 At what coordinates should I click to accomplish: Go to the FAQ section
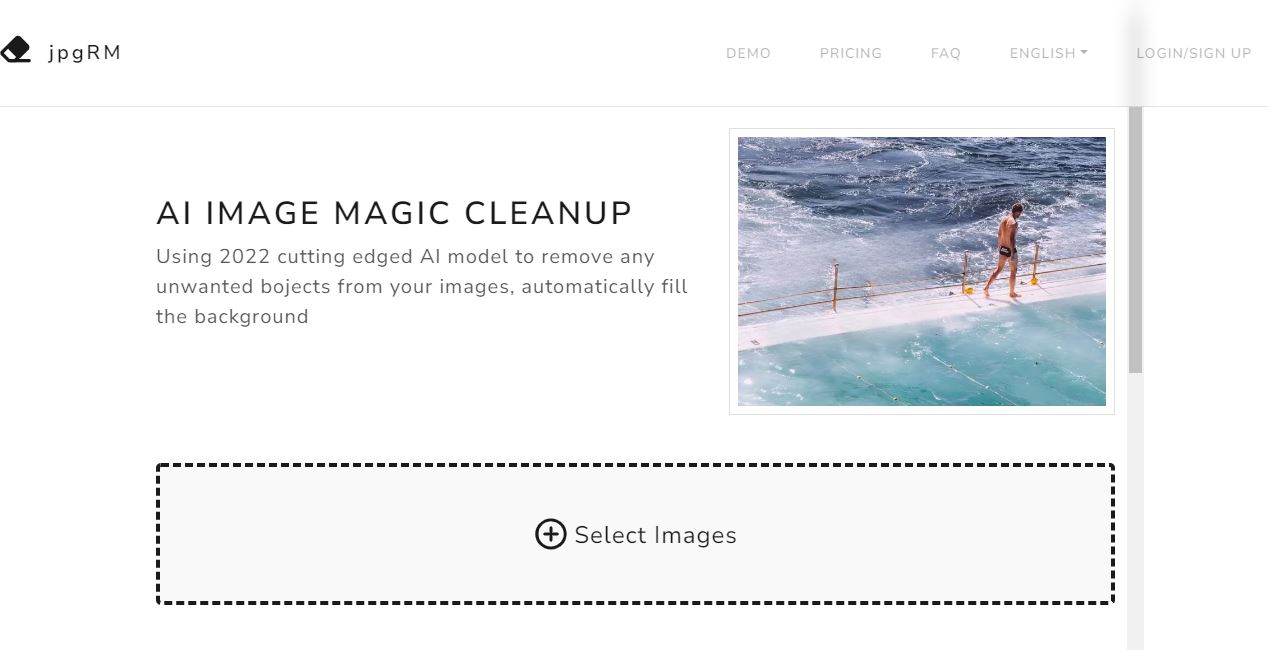pos(945,53)
